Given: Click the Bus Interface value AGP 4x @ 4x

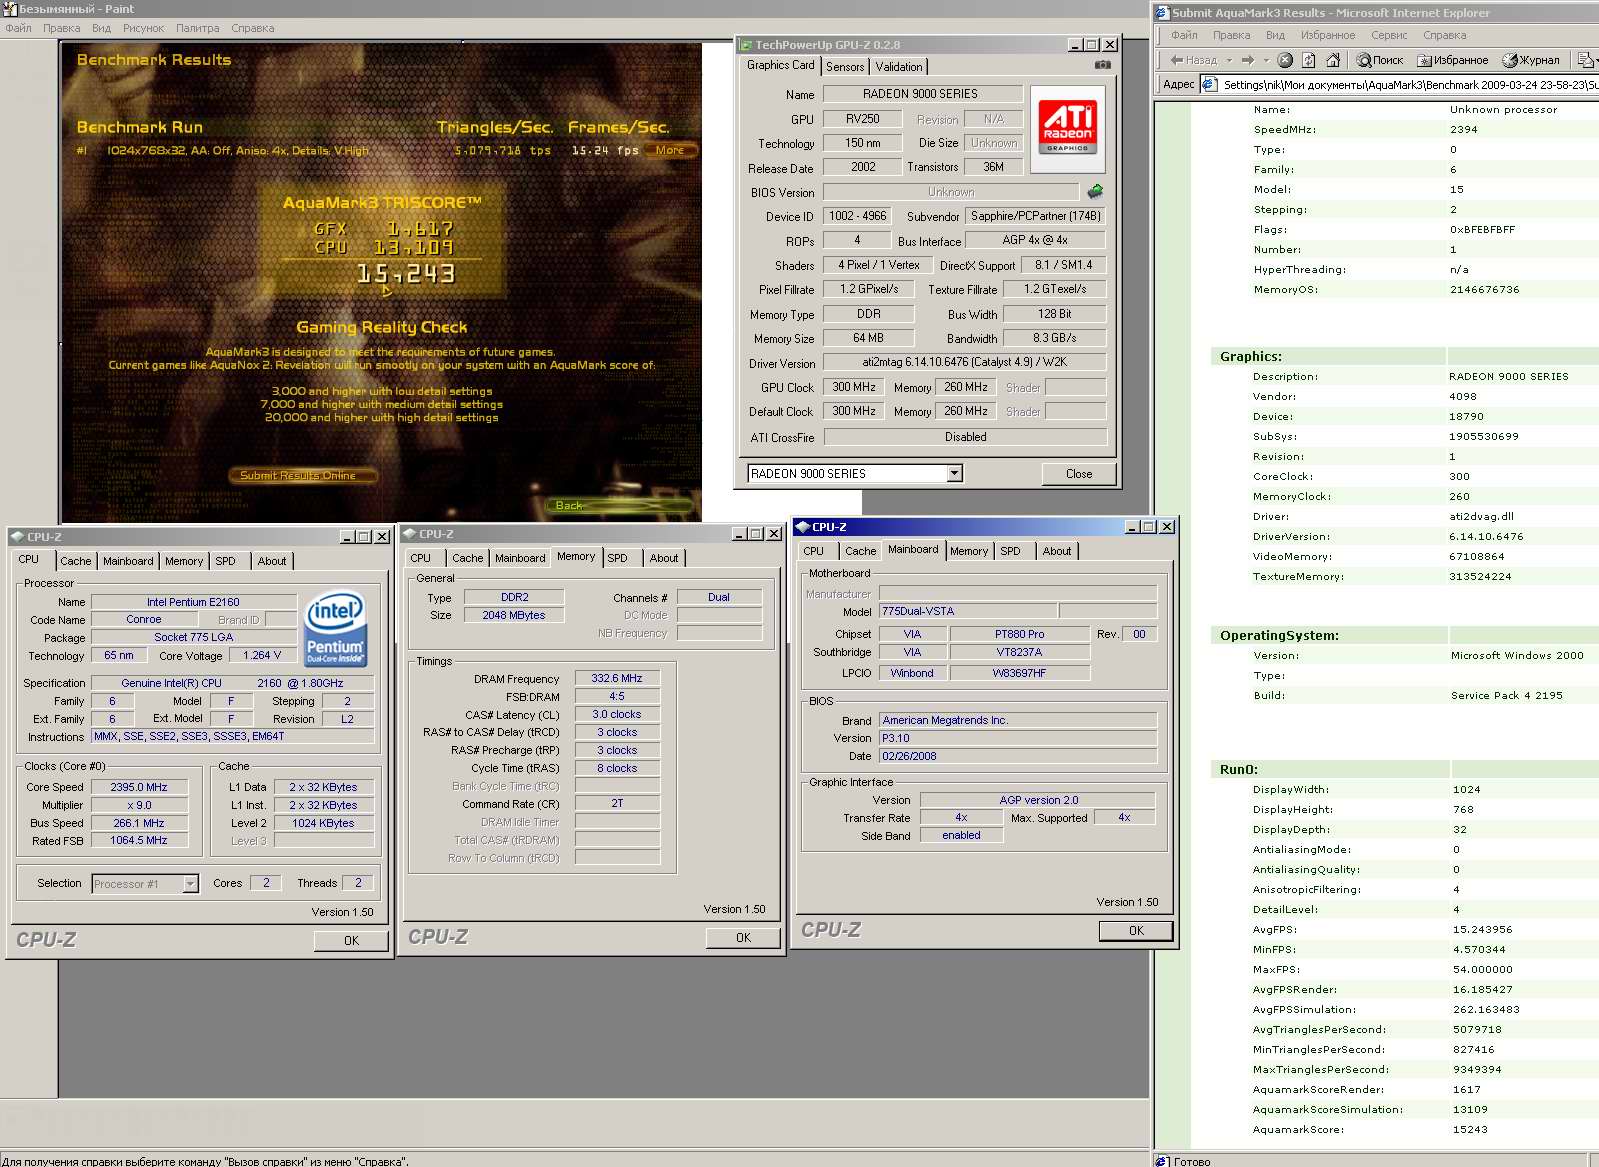Looking at the screenshot, I should pyautogui.click(x=1035, y=240).
